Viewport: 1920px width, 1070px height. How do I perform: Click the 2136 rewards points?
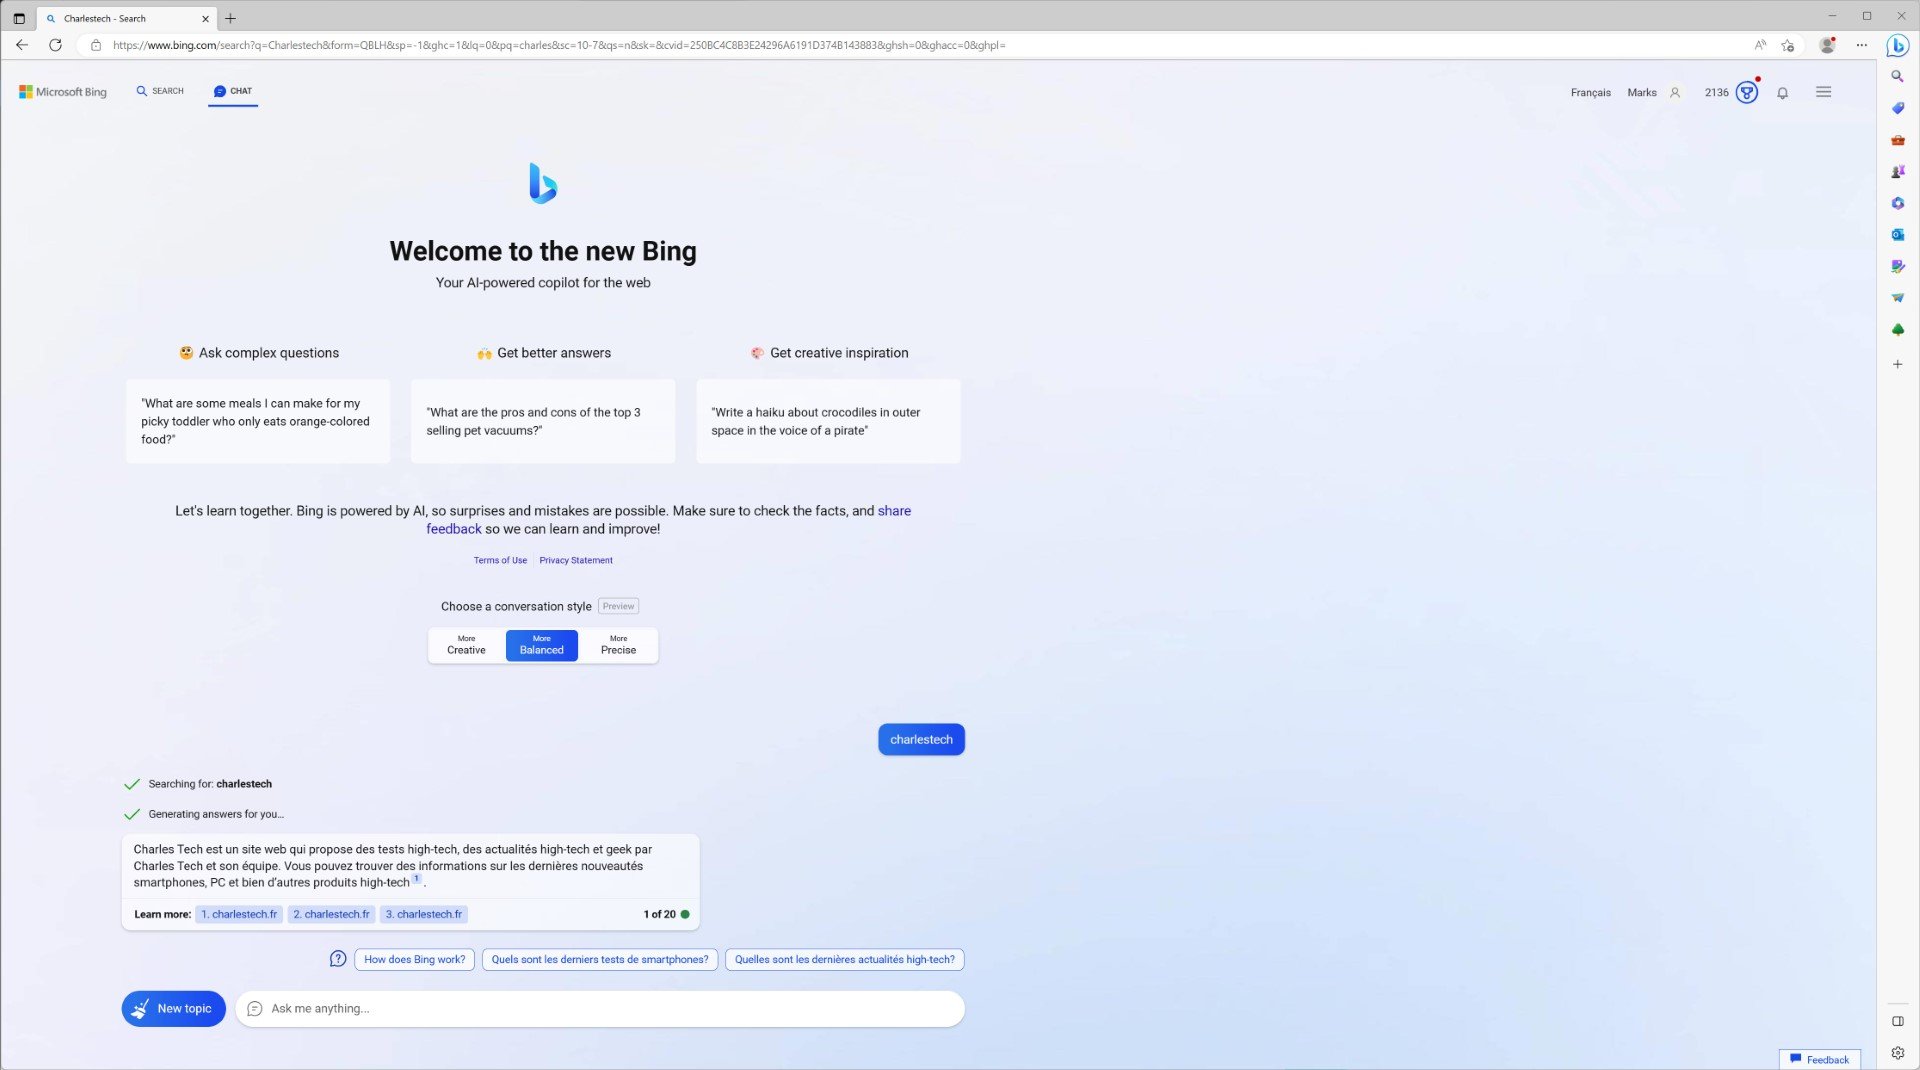coord(1716,93)
